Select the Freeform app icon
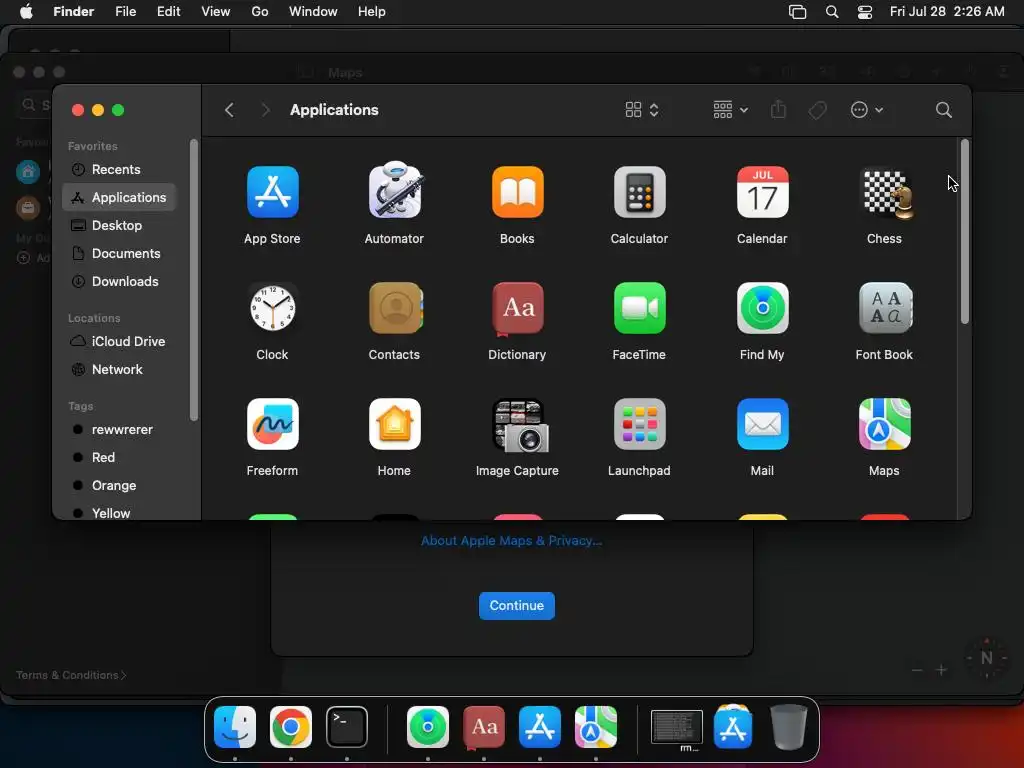 (272, 424)
